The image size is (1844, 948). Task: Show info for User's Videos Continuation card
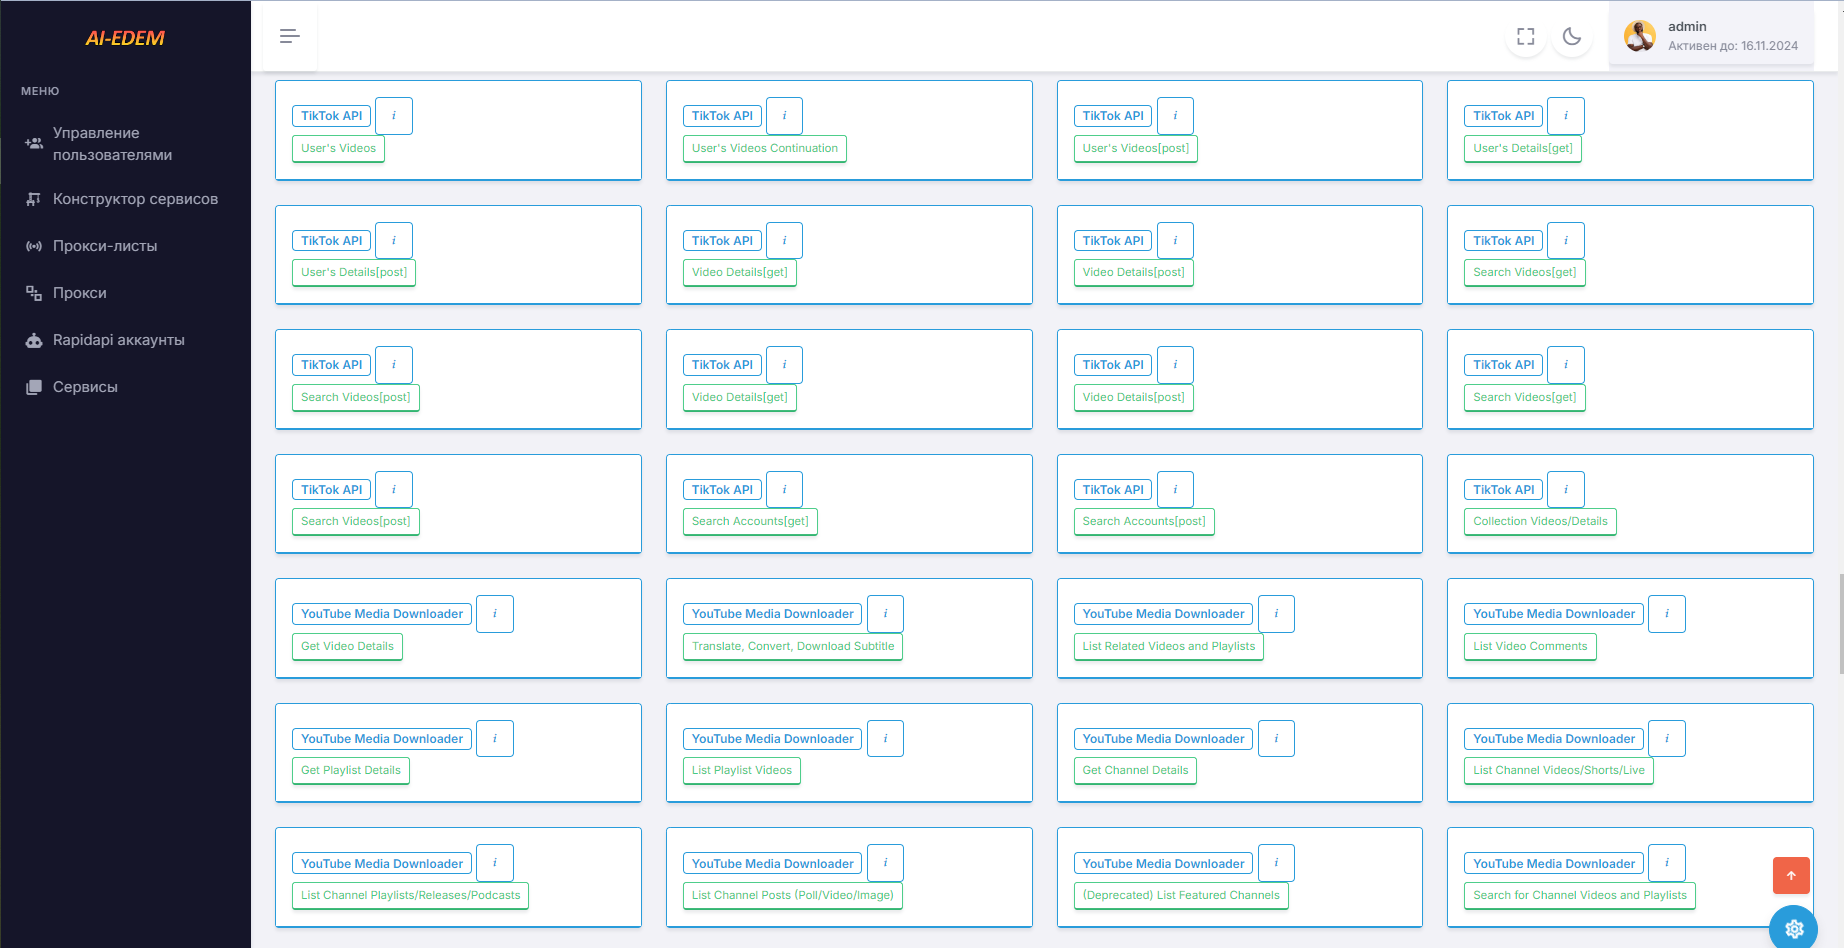point(784,116)
